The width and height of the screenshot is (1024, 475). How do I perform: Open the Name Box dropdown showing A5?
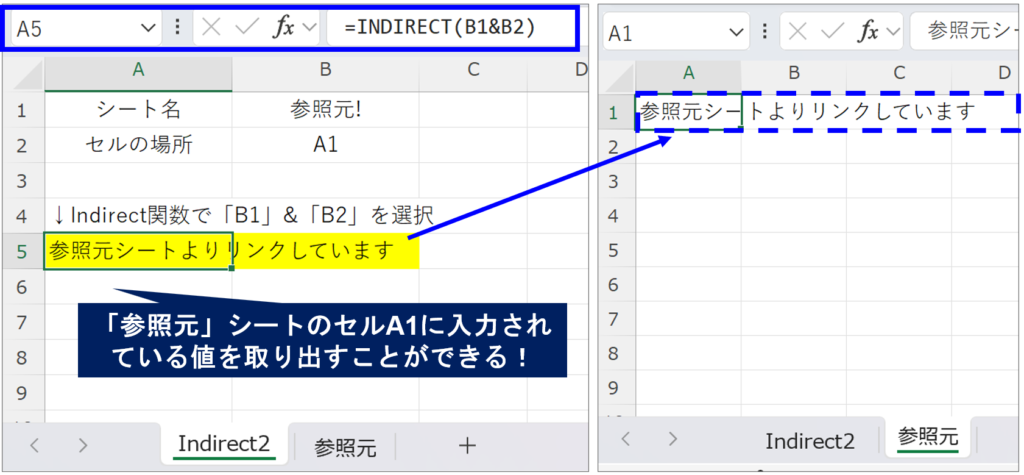149,28
